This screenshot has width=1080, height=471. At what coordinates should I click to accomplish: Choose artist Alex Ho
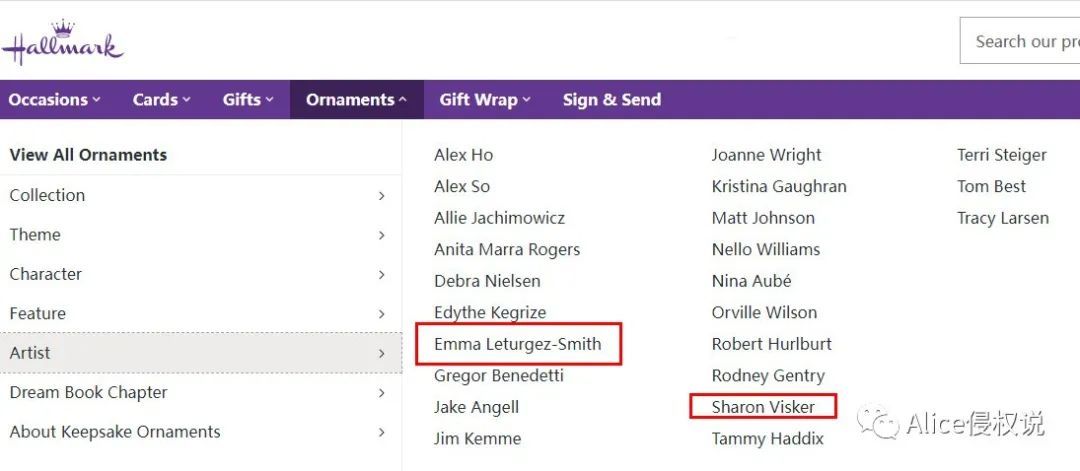point(464,155)
